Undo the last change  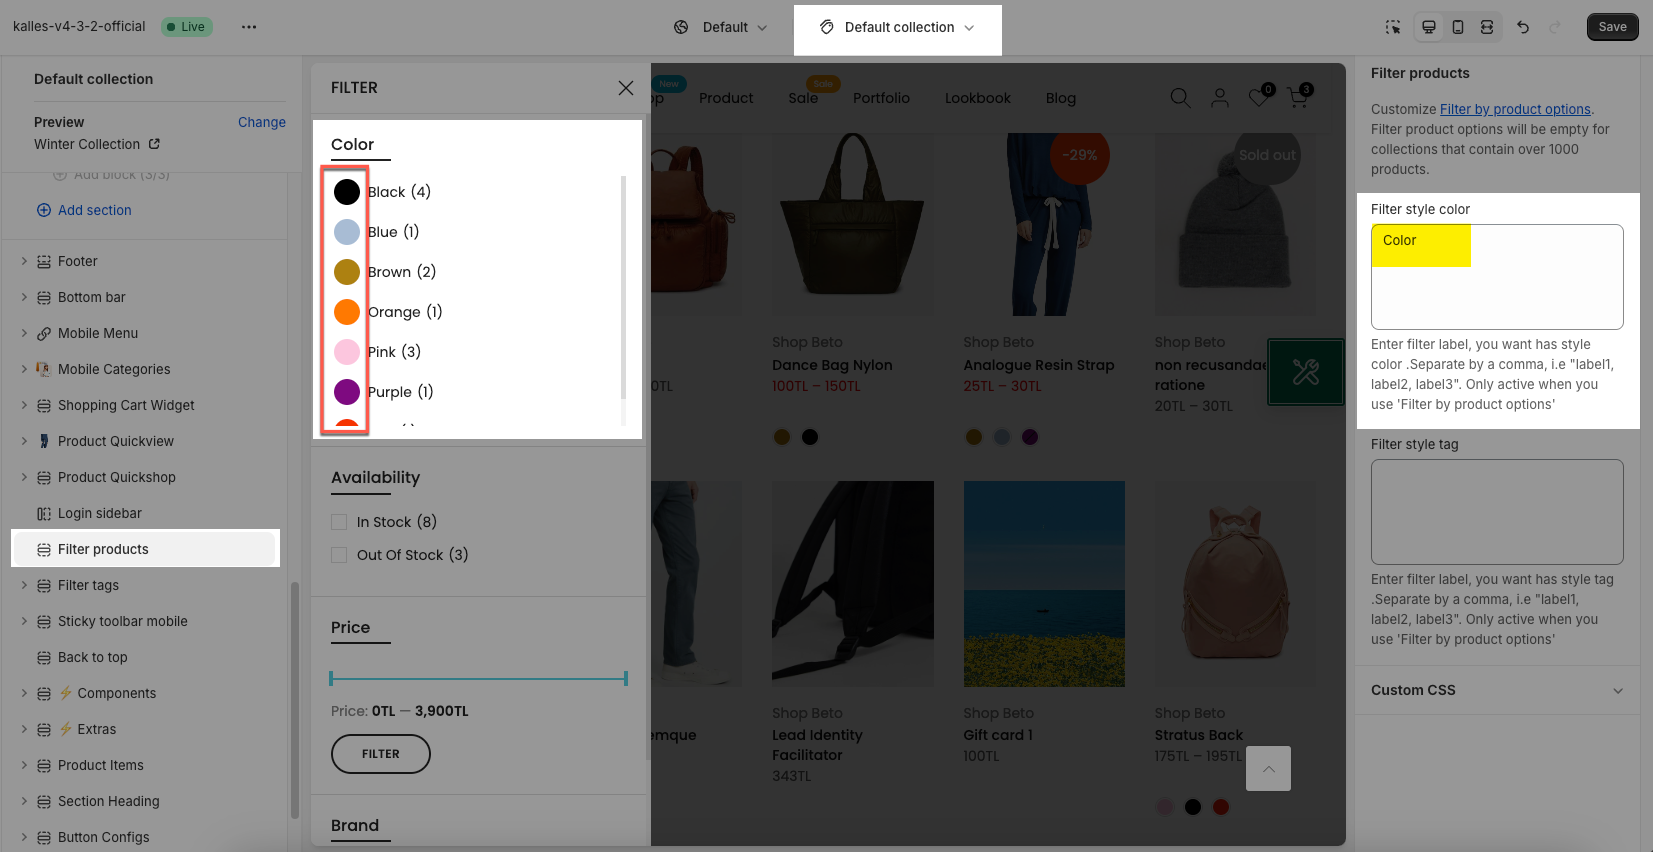(1523, 27)
